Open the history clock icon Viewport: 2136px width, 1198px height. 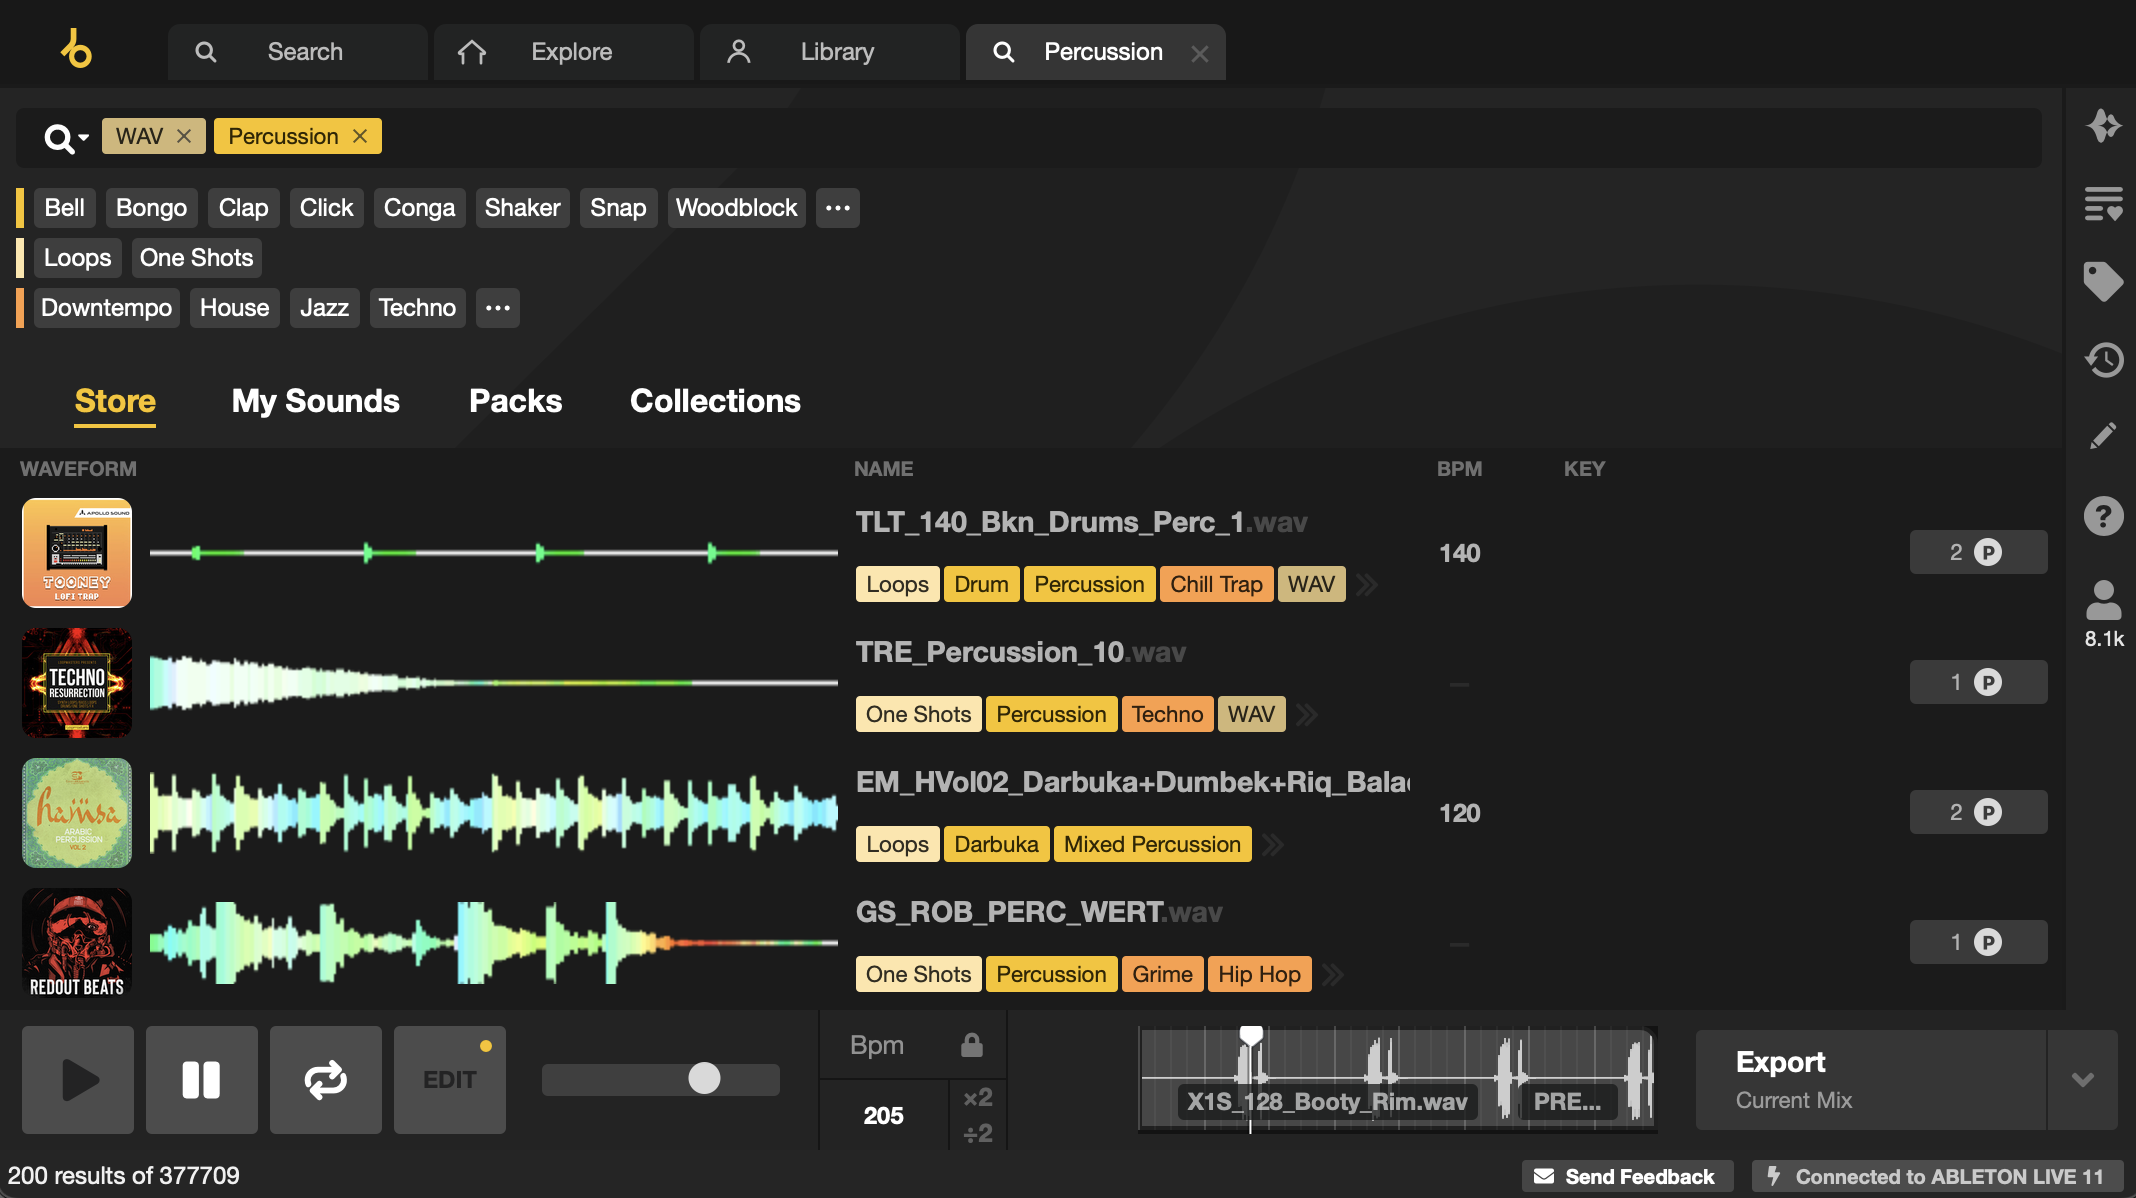[x=2103, y=359]
